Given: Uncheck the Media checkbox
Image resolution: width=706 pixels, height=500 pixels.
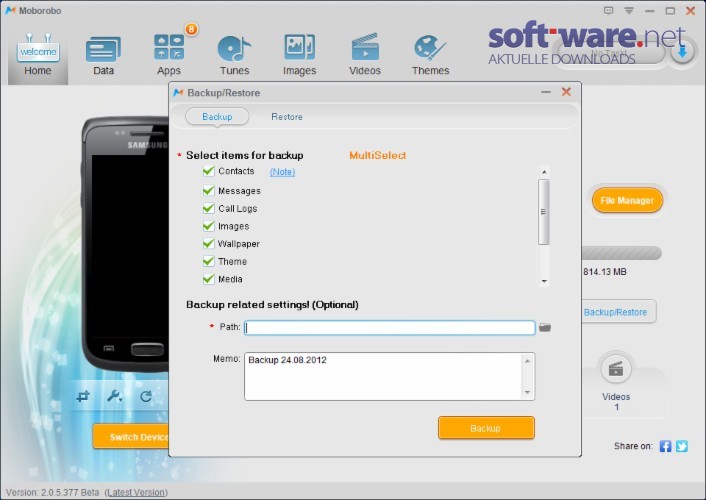Looking at the screenshot, I should tap(208, 279).
